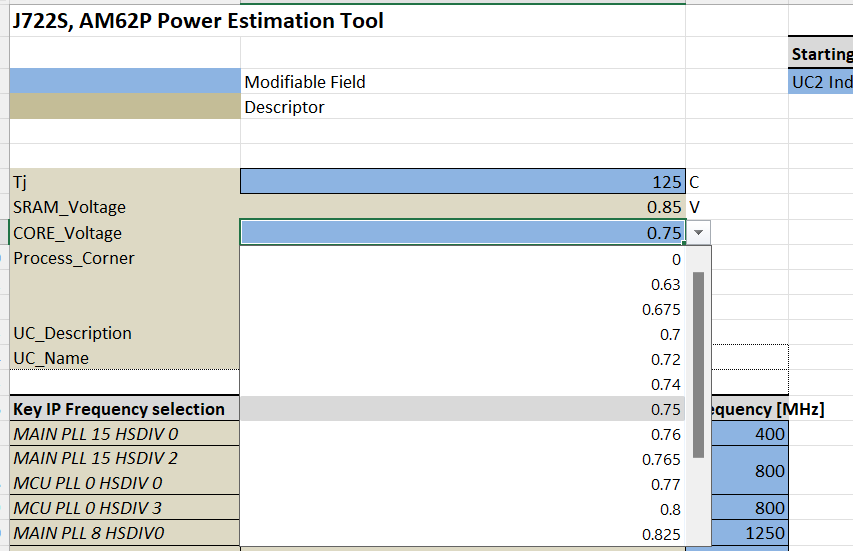Click the CORE_Voltage label cell
This screenshot has width=853, height=551.
click(x=125, y=233)
